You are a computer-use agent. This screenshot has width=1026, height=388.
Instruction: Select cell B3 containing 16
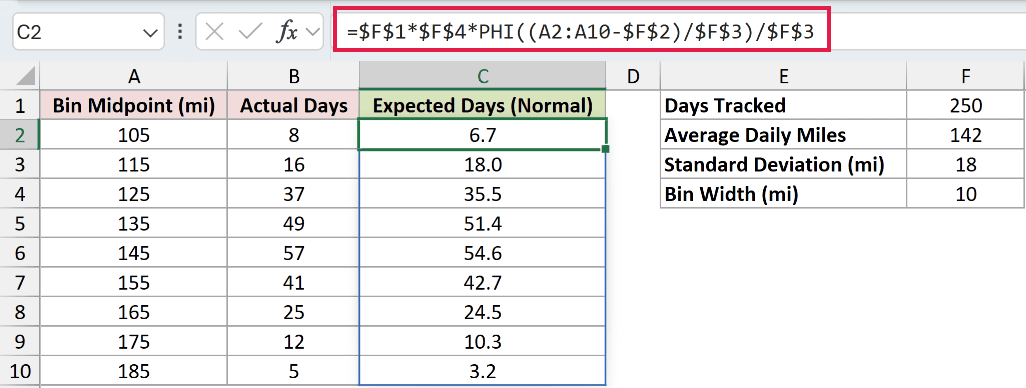(293, 164)
